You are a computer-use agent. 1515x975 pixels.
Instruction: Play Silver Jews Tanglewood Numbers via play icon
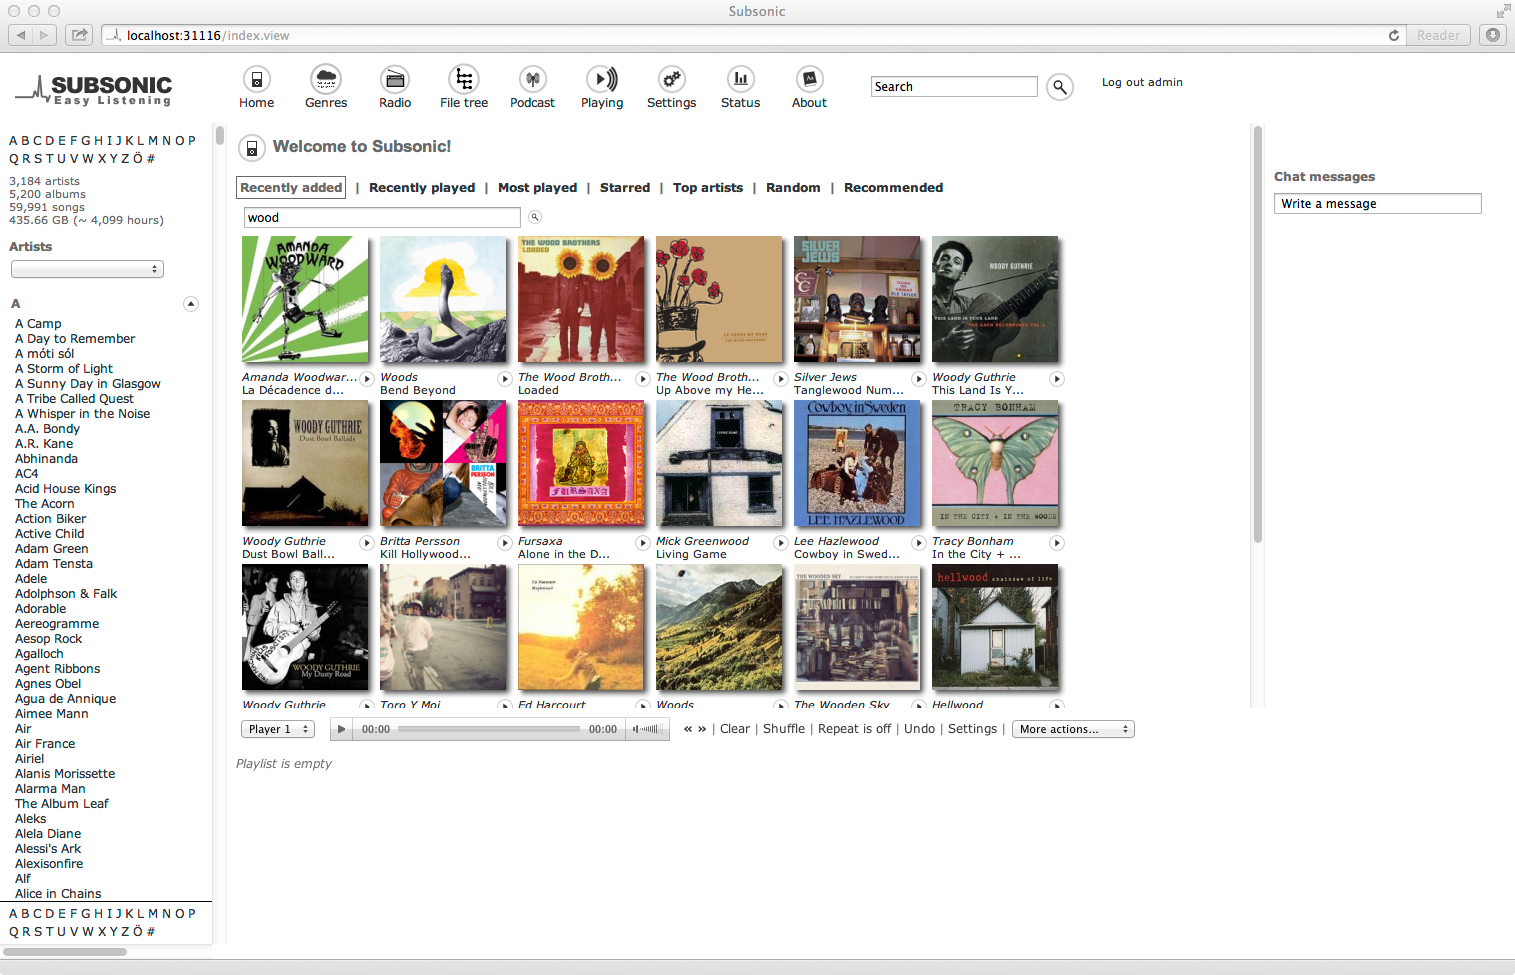(x=919, y=379)
